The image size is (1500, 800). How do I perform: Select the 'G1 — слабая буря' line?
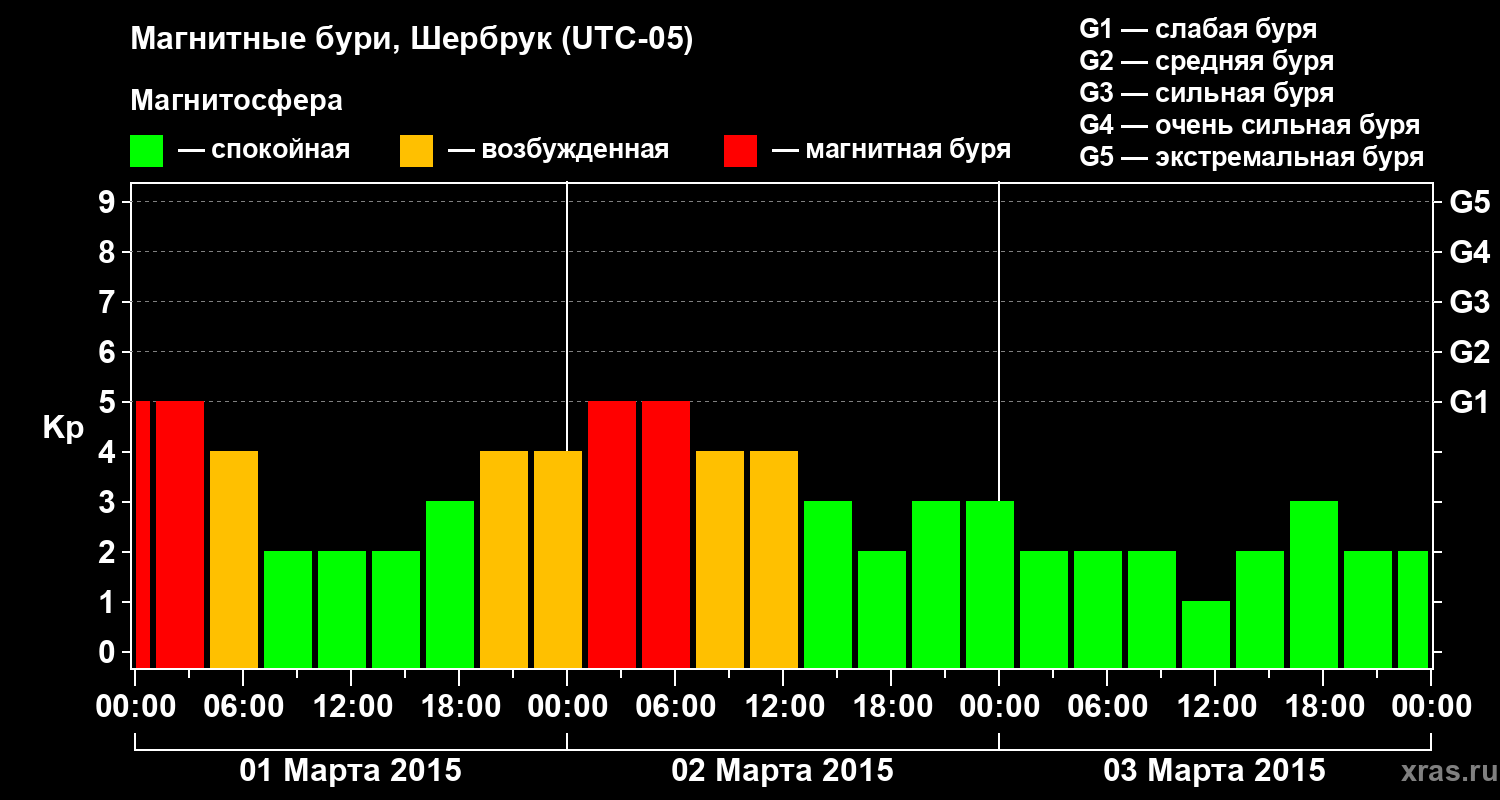(x=1198, y=29)
